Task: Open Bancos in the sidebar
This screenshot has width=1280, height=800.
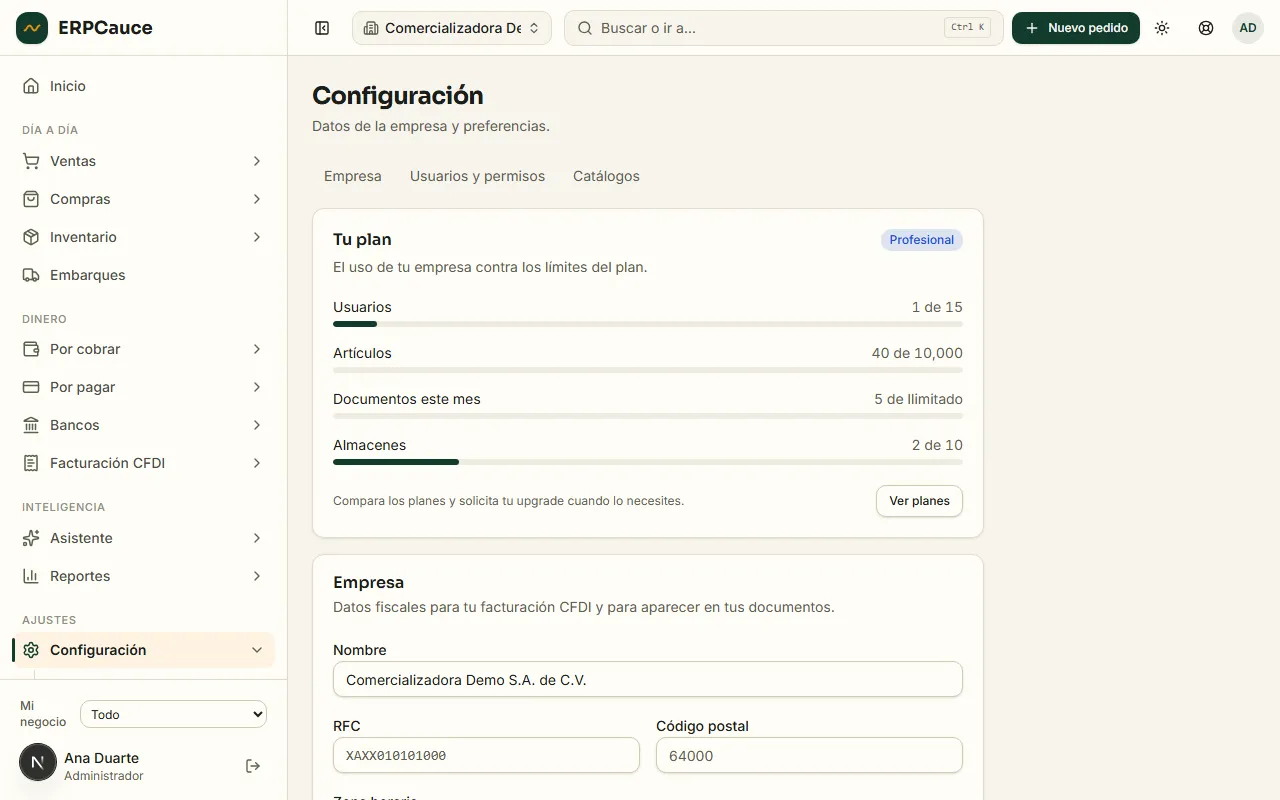Action: click(x=143, y=425)
